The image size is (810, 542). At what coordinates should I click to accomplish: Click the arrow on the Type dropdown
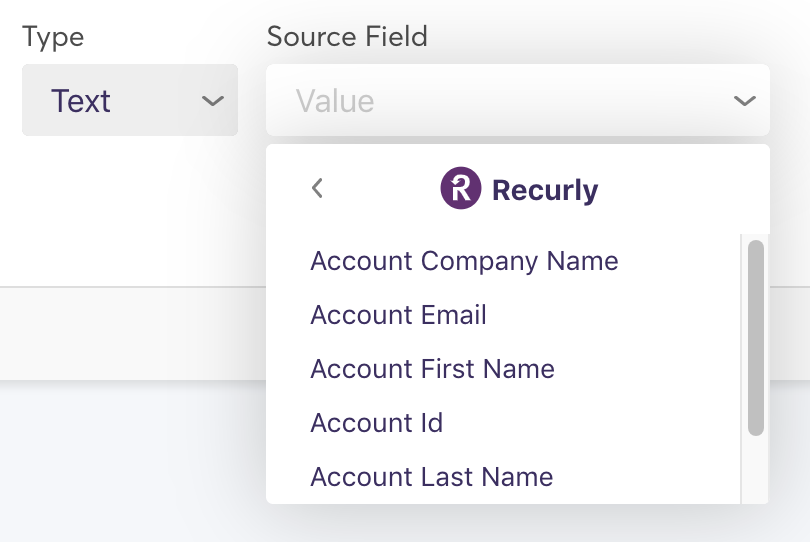tap(212, 101)
